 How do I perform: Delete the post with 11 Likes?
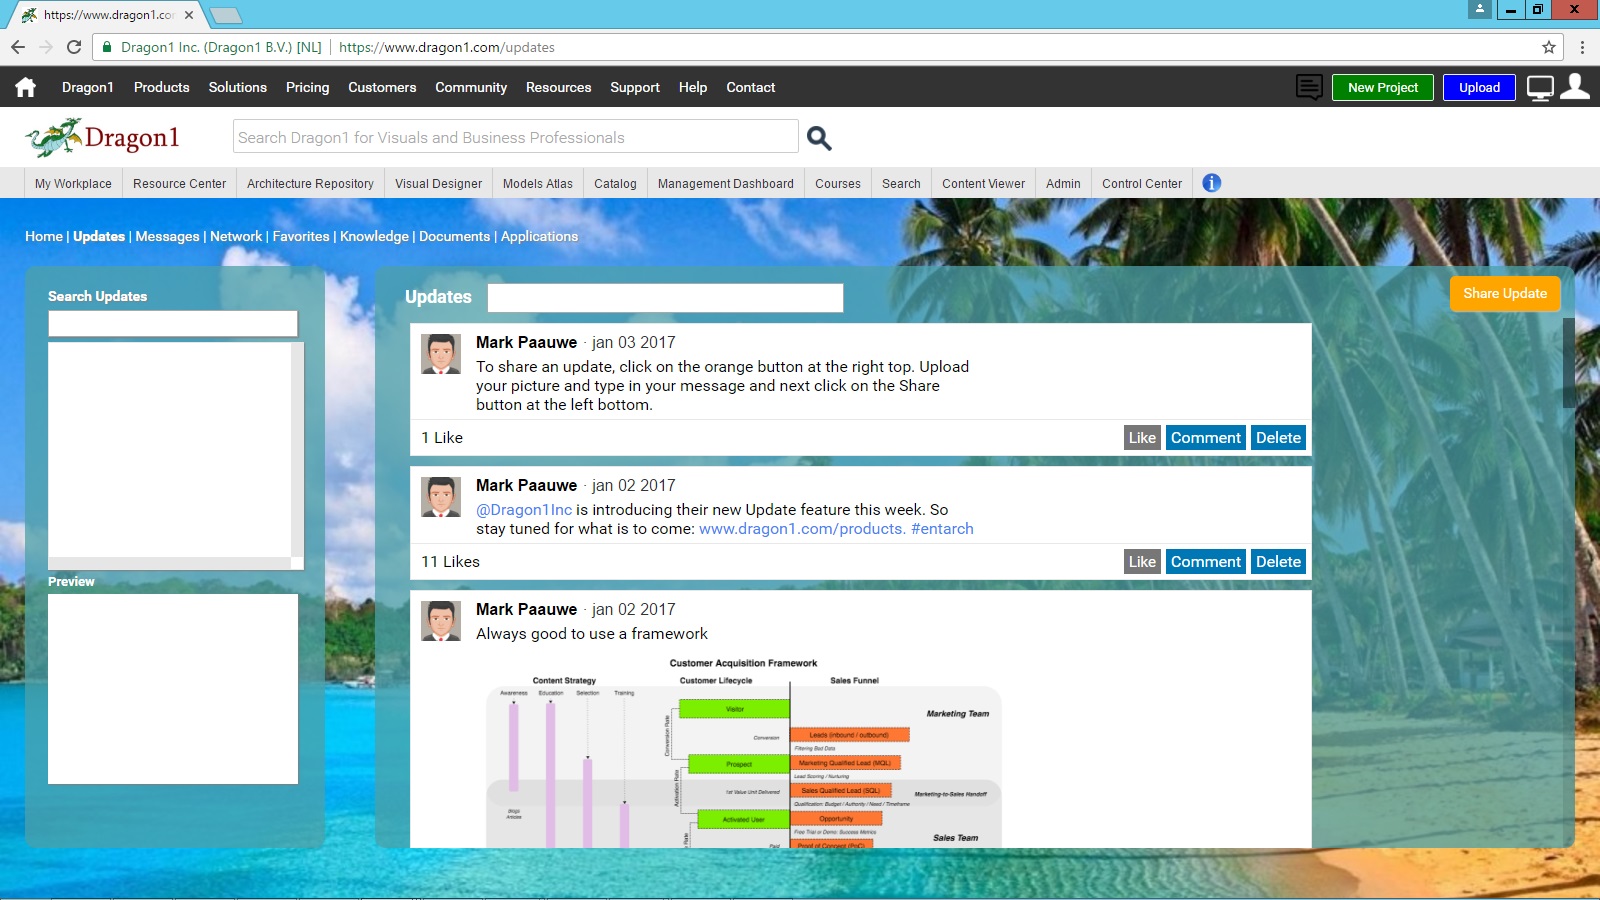pyautogui.click(x=1278, y=561)
